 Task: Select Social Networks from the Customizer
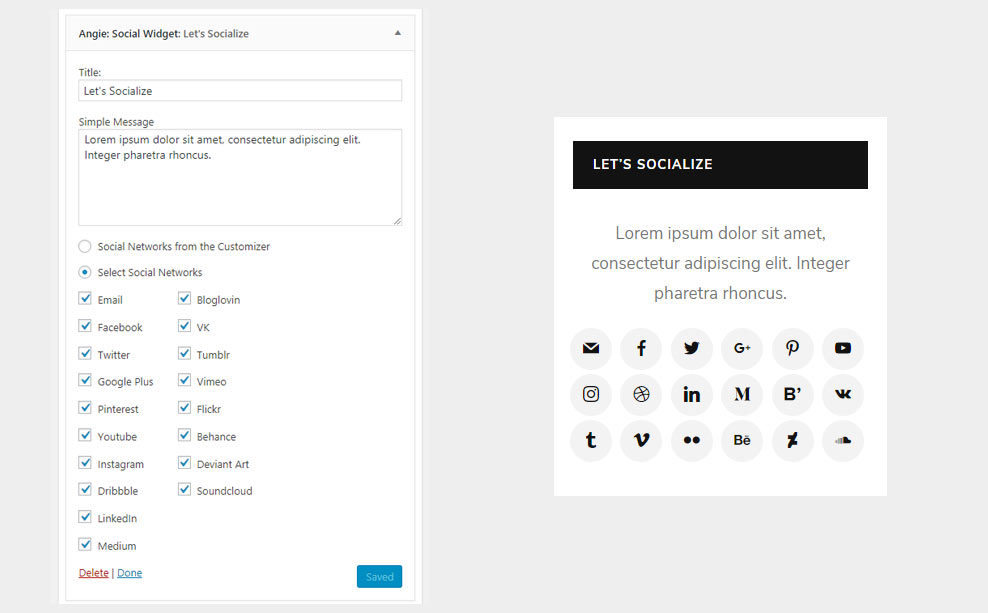85,246
